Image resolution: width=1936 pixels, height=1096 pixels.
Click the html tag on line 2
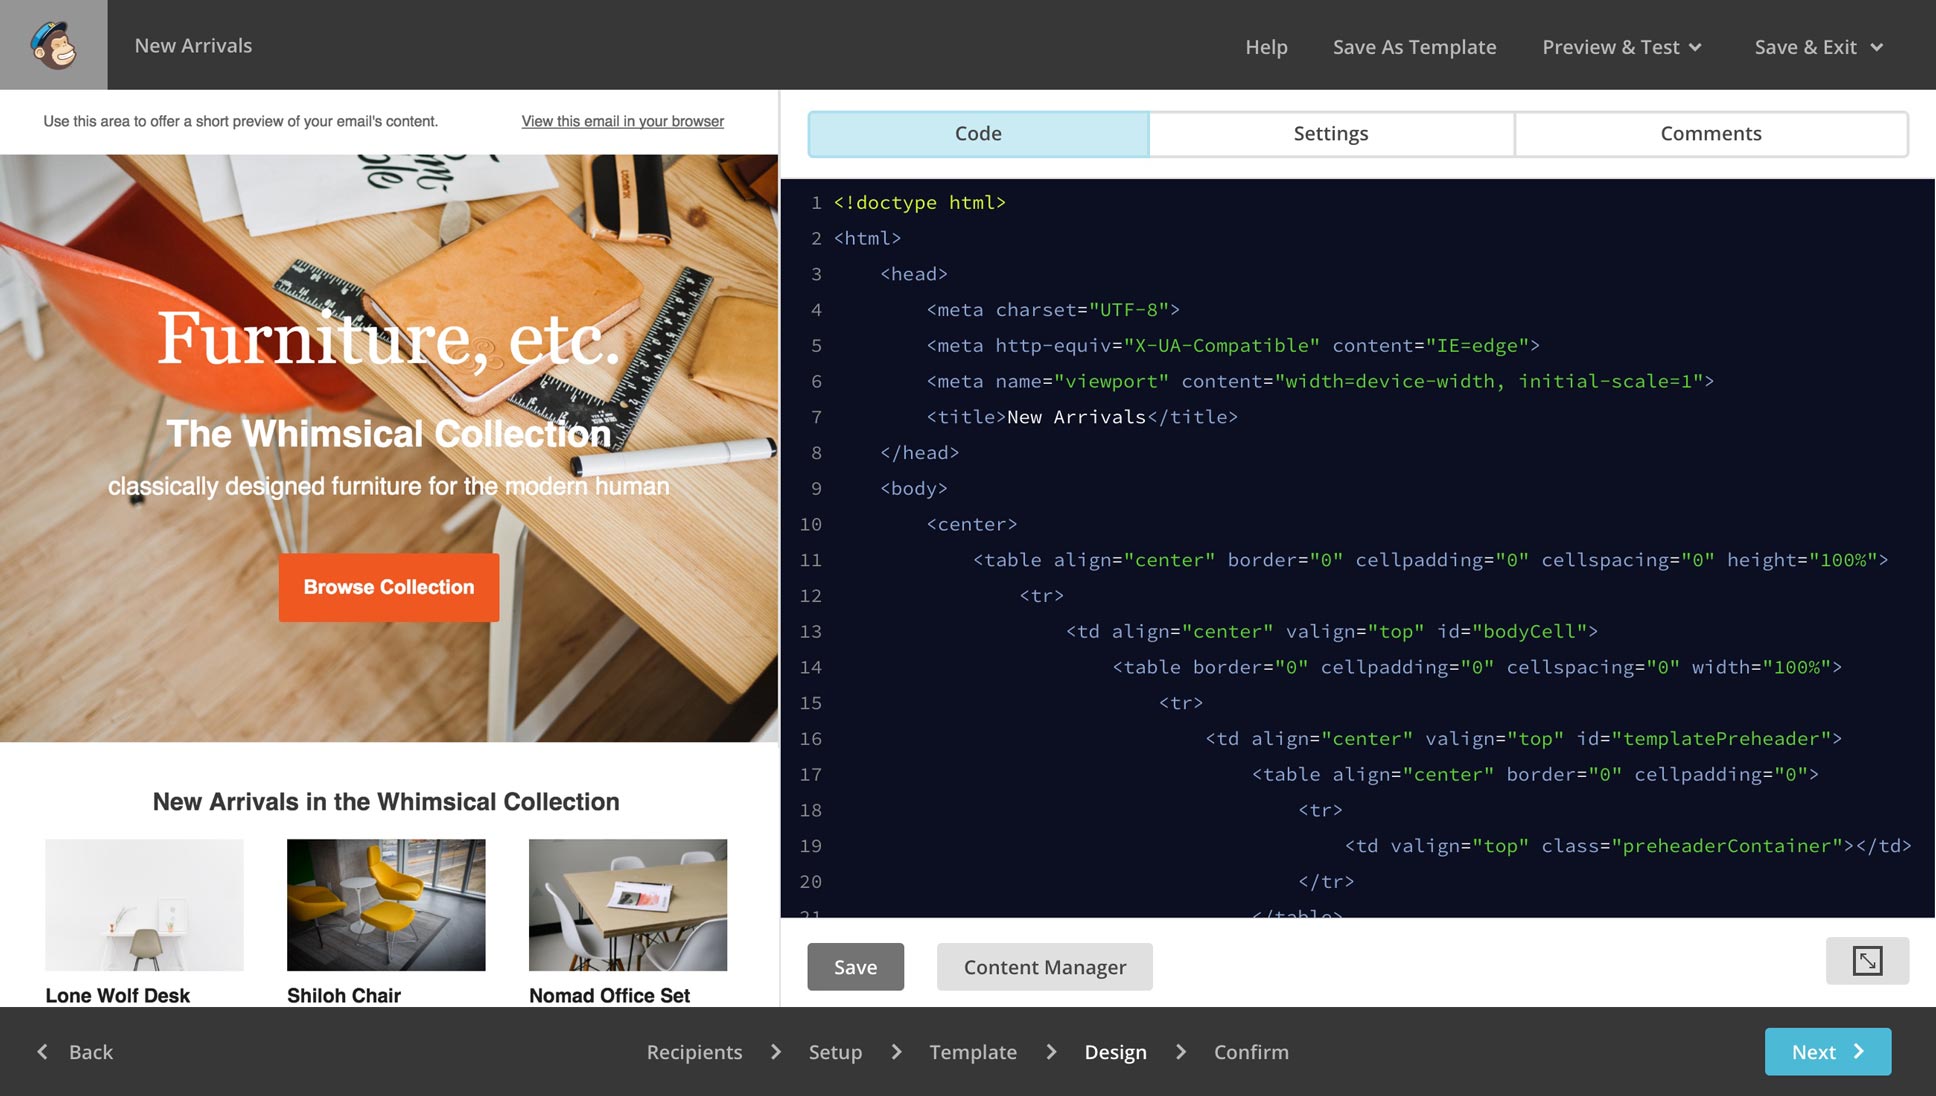pos(867,238)
